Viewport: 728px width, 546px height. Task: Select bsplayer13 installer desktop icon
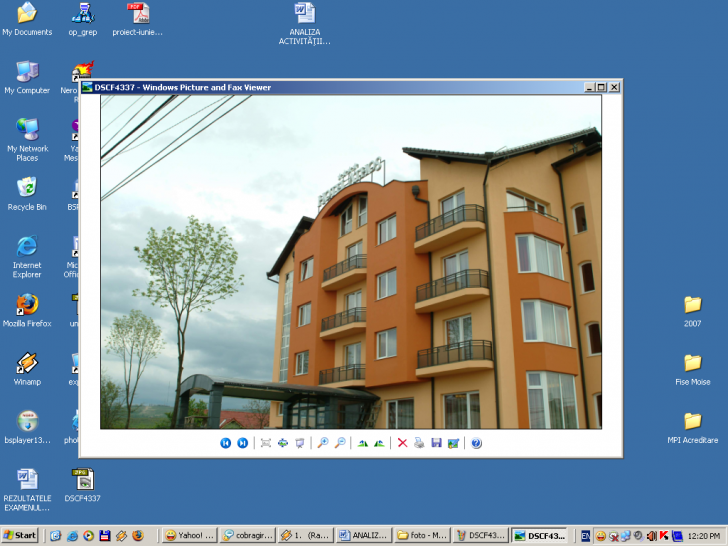(x=27, y=427)
